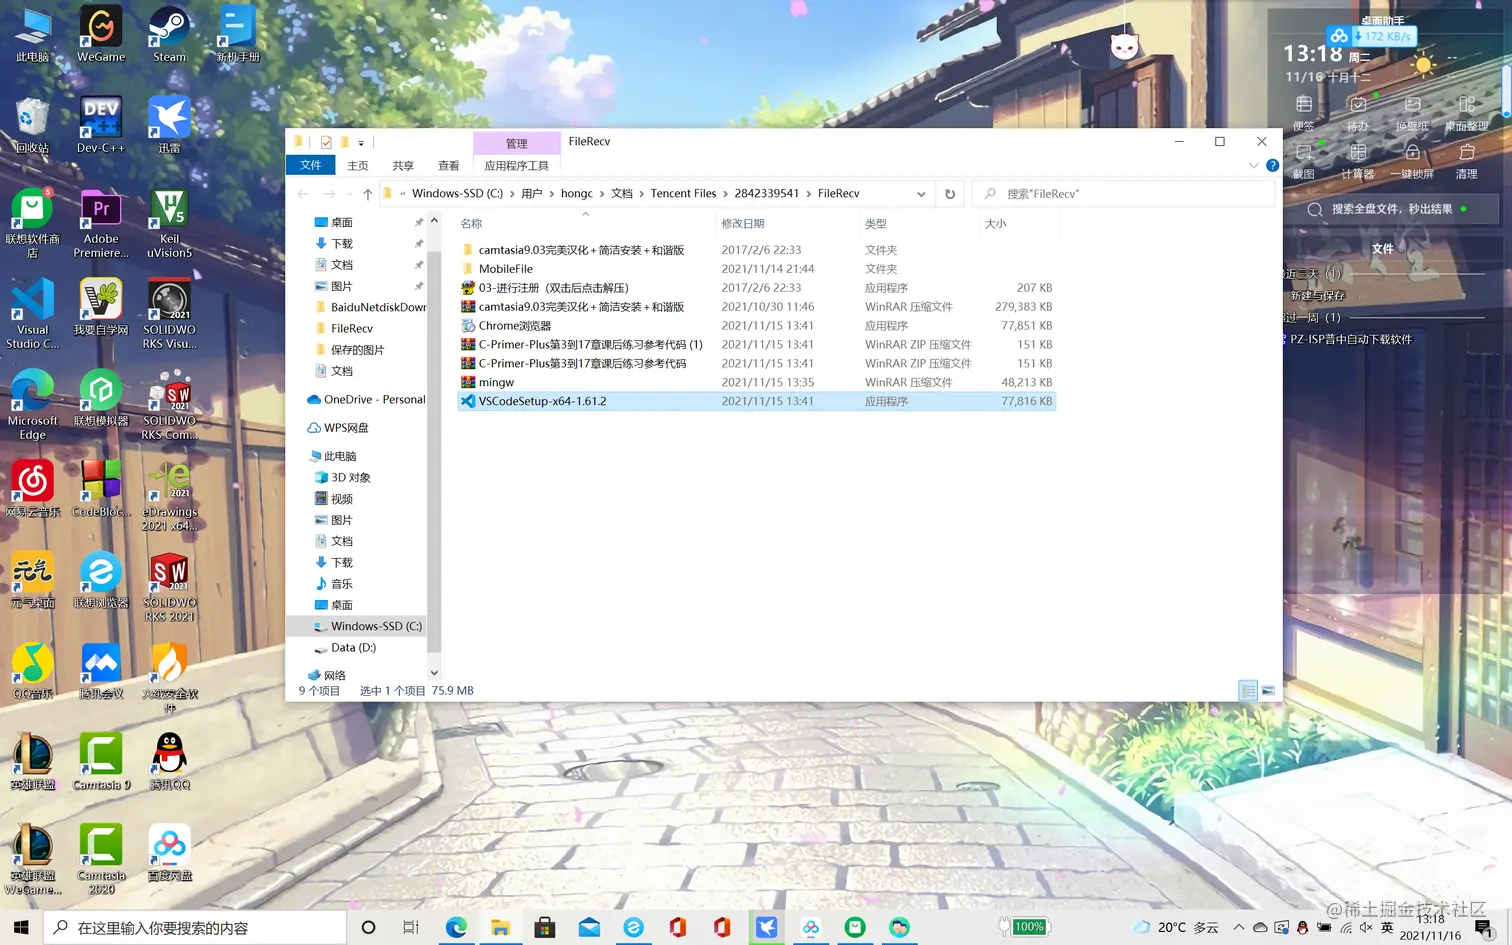Expand breadcrumb arrow after Tencent Files
The height and width of the screenshot is (945, 1512).
click(x=725, y=194)
